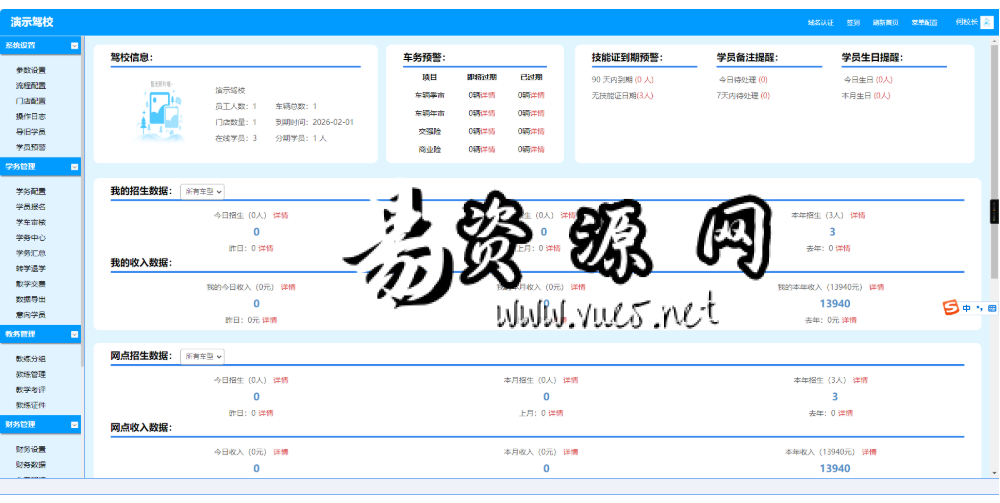Open 参数设置 in the sidebar
This screenshot has width=1000, height=503.
(x=31, y=70)
